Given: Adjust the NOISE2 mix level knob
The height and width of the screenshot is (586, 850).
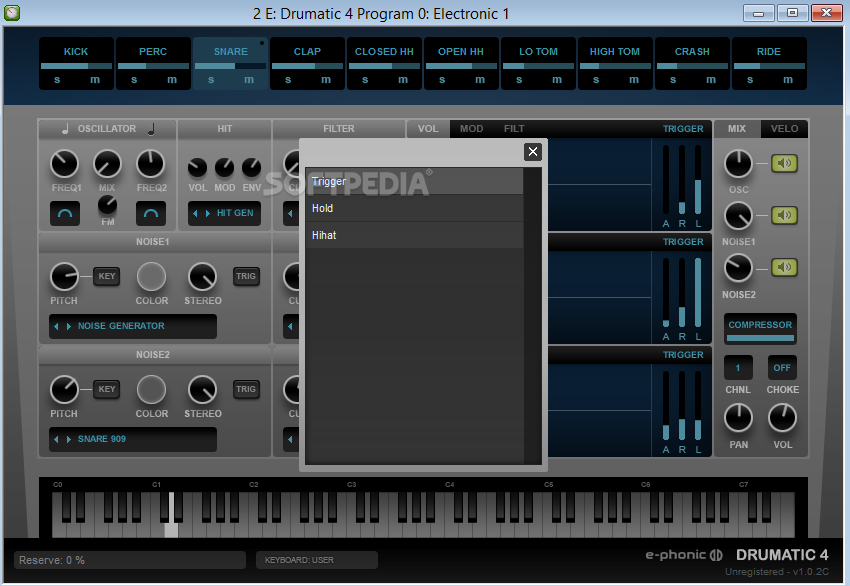Looking at the screenshot, I should click(x=738, y=268).
